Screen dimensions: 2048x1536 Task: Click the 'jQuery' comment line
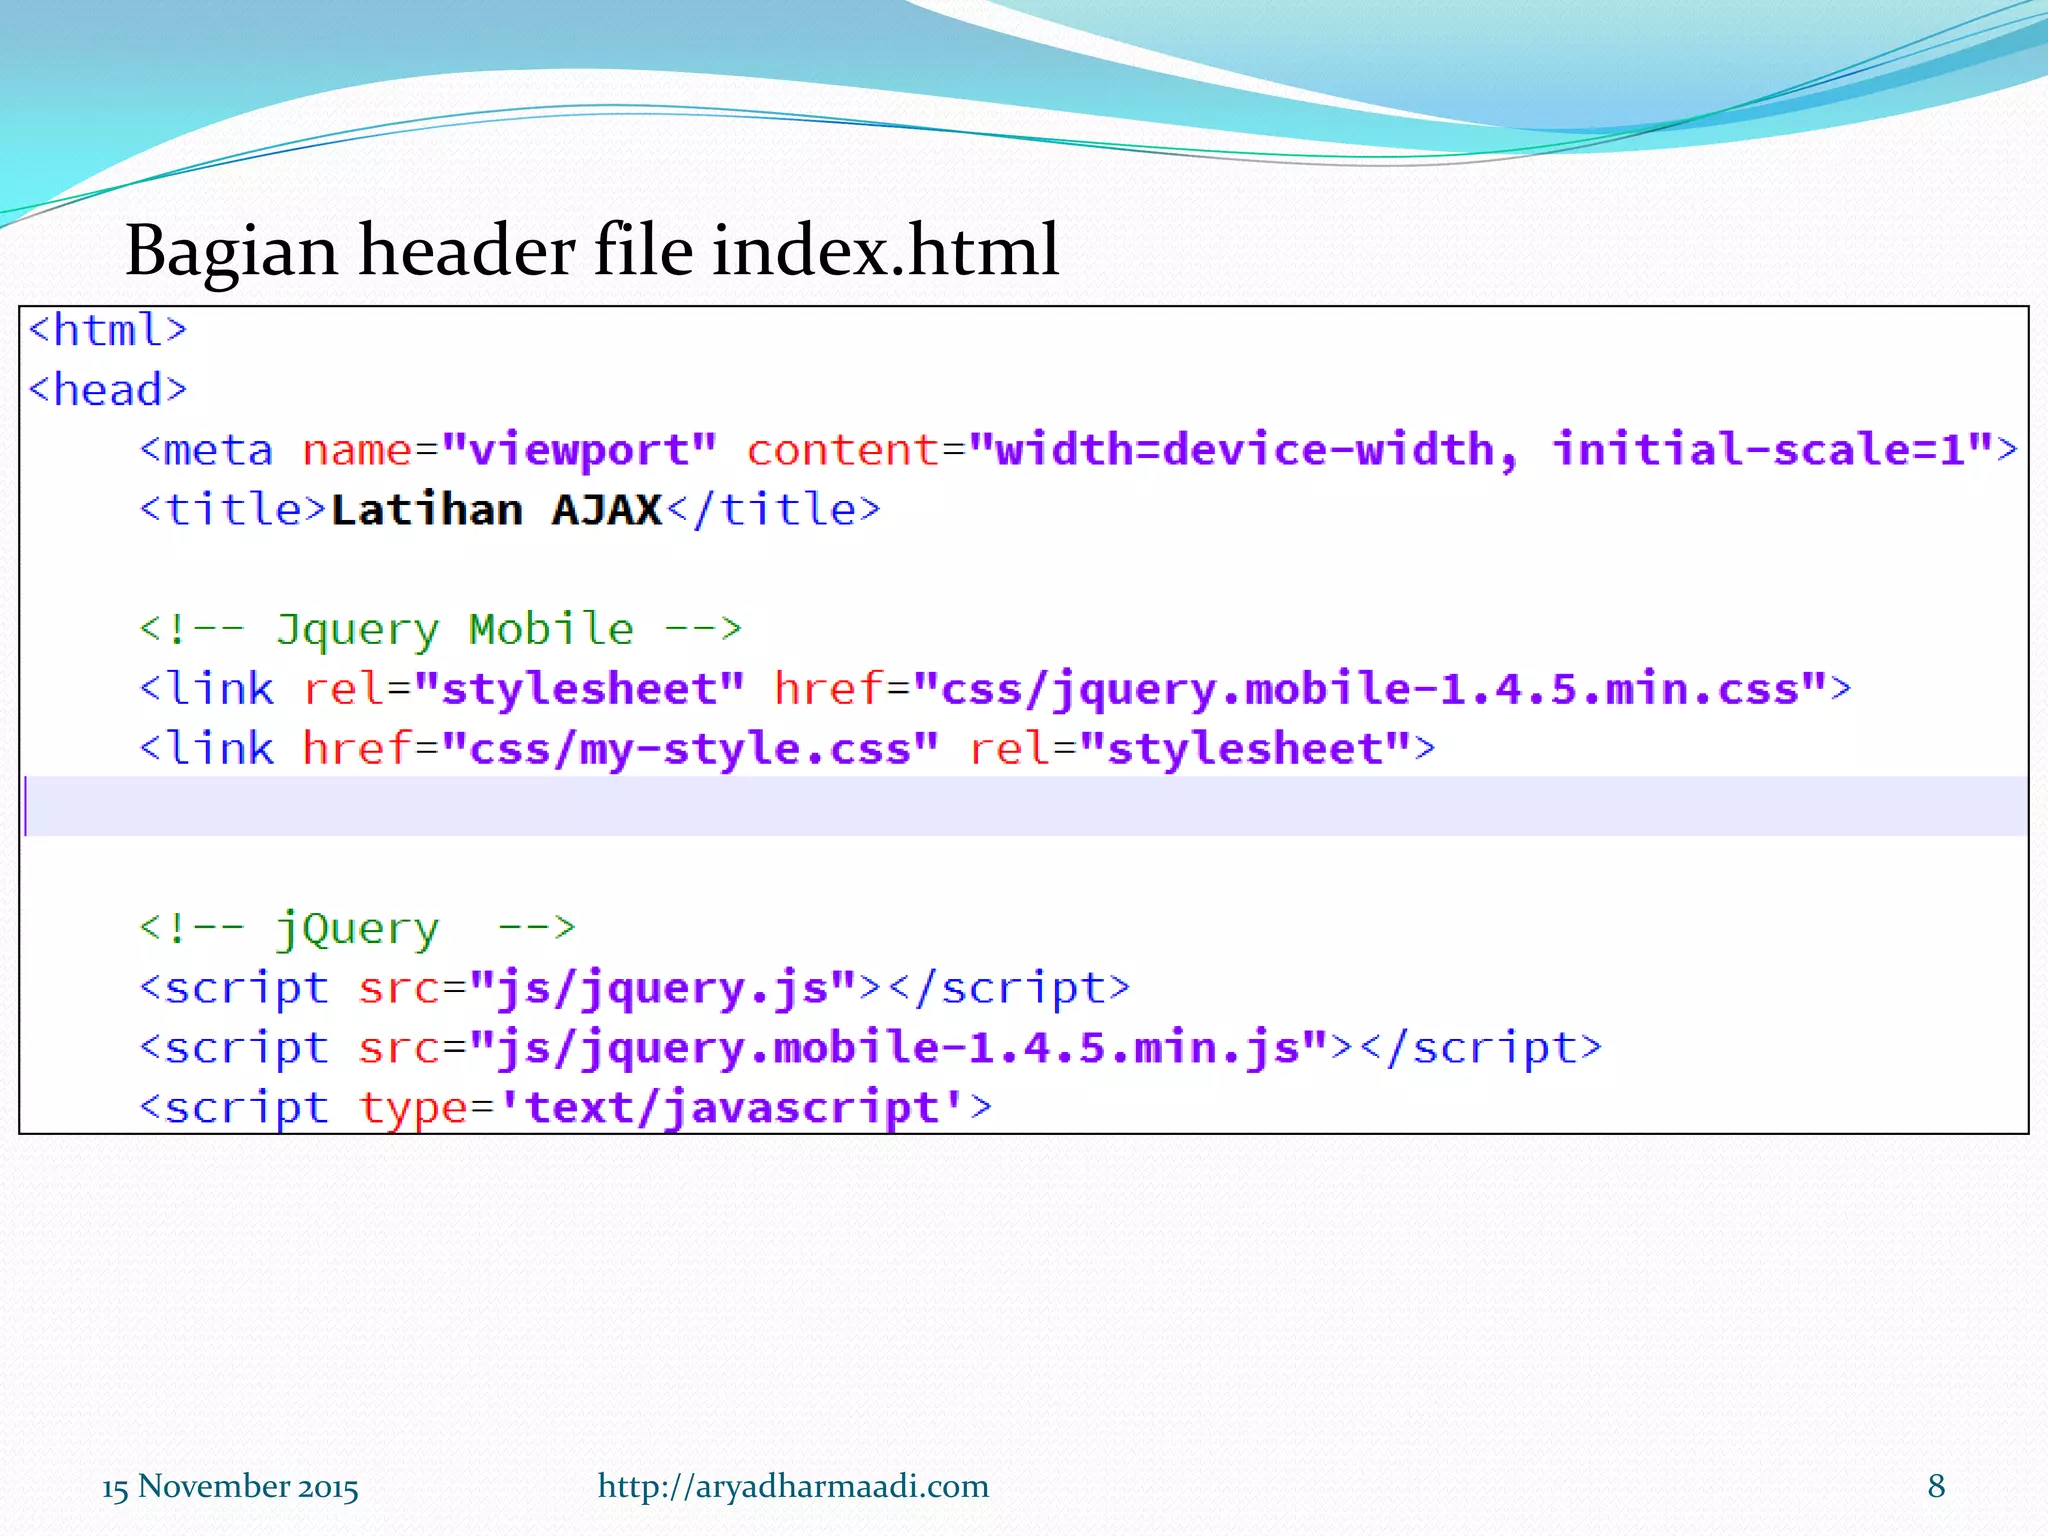pos(357,929)
